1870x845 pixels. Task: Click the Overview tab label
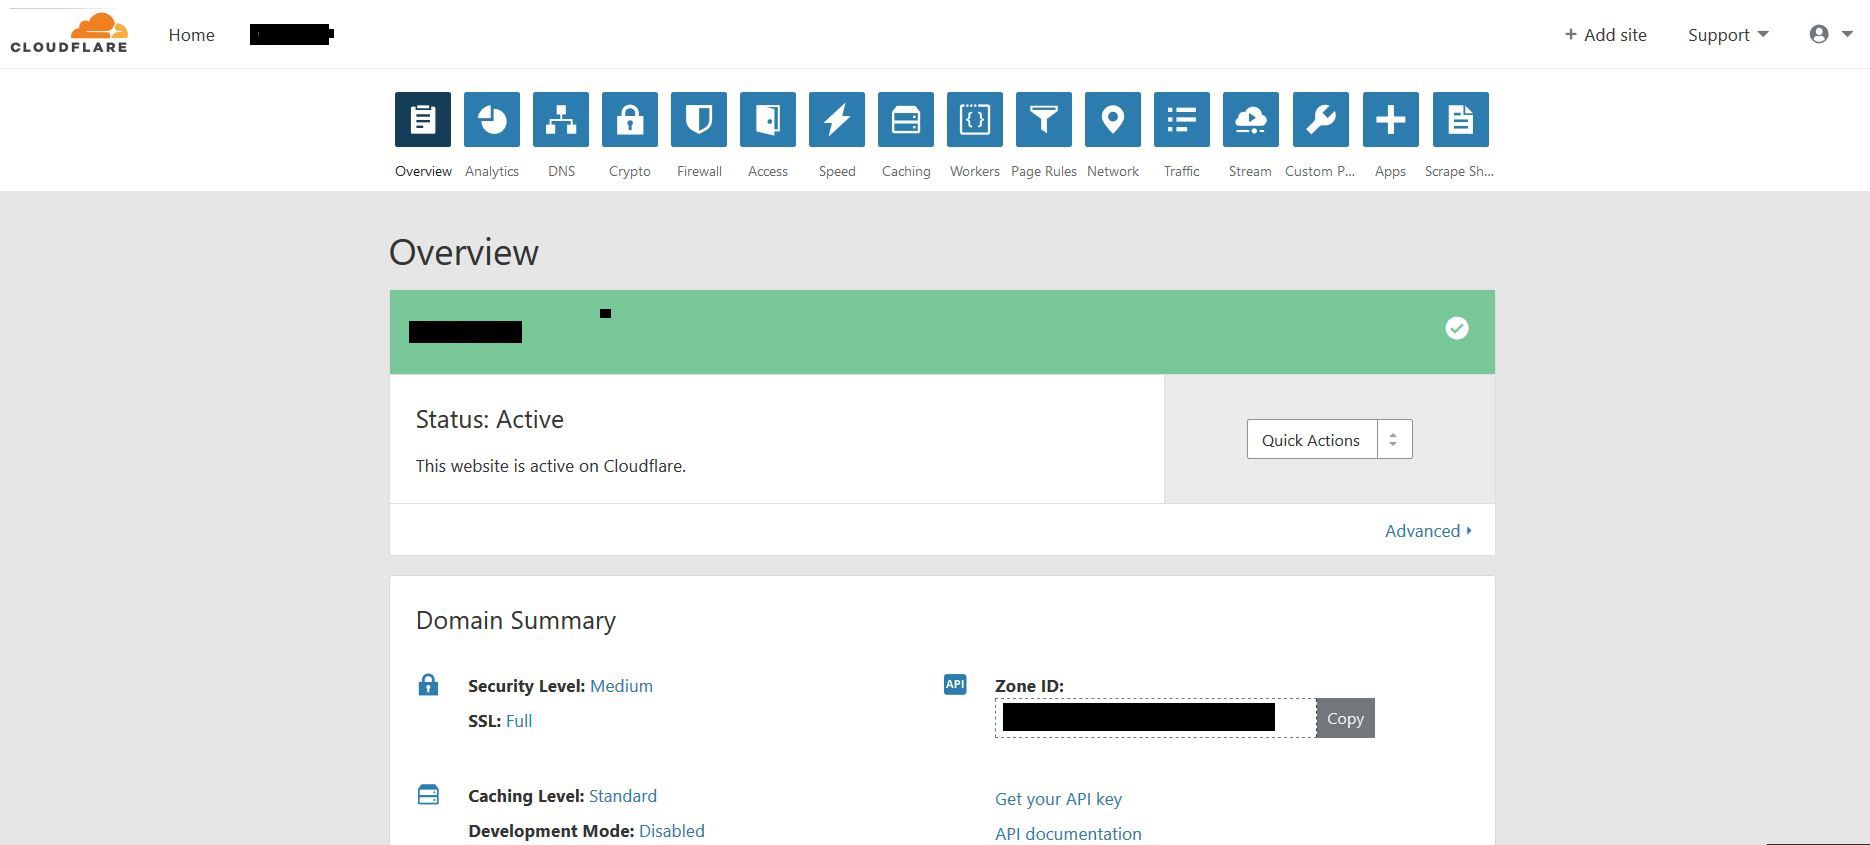[x=423, y=171]
